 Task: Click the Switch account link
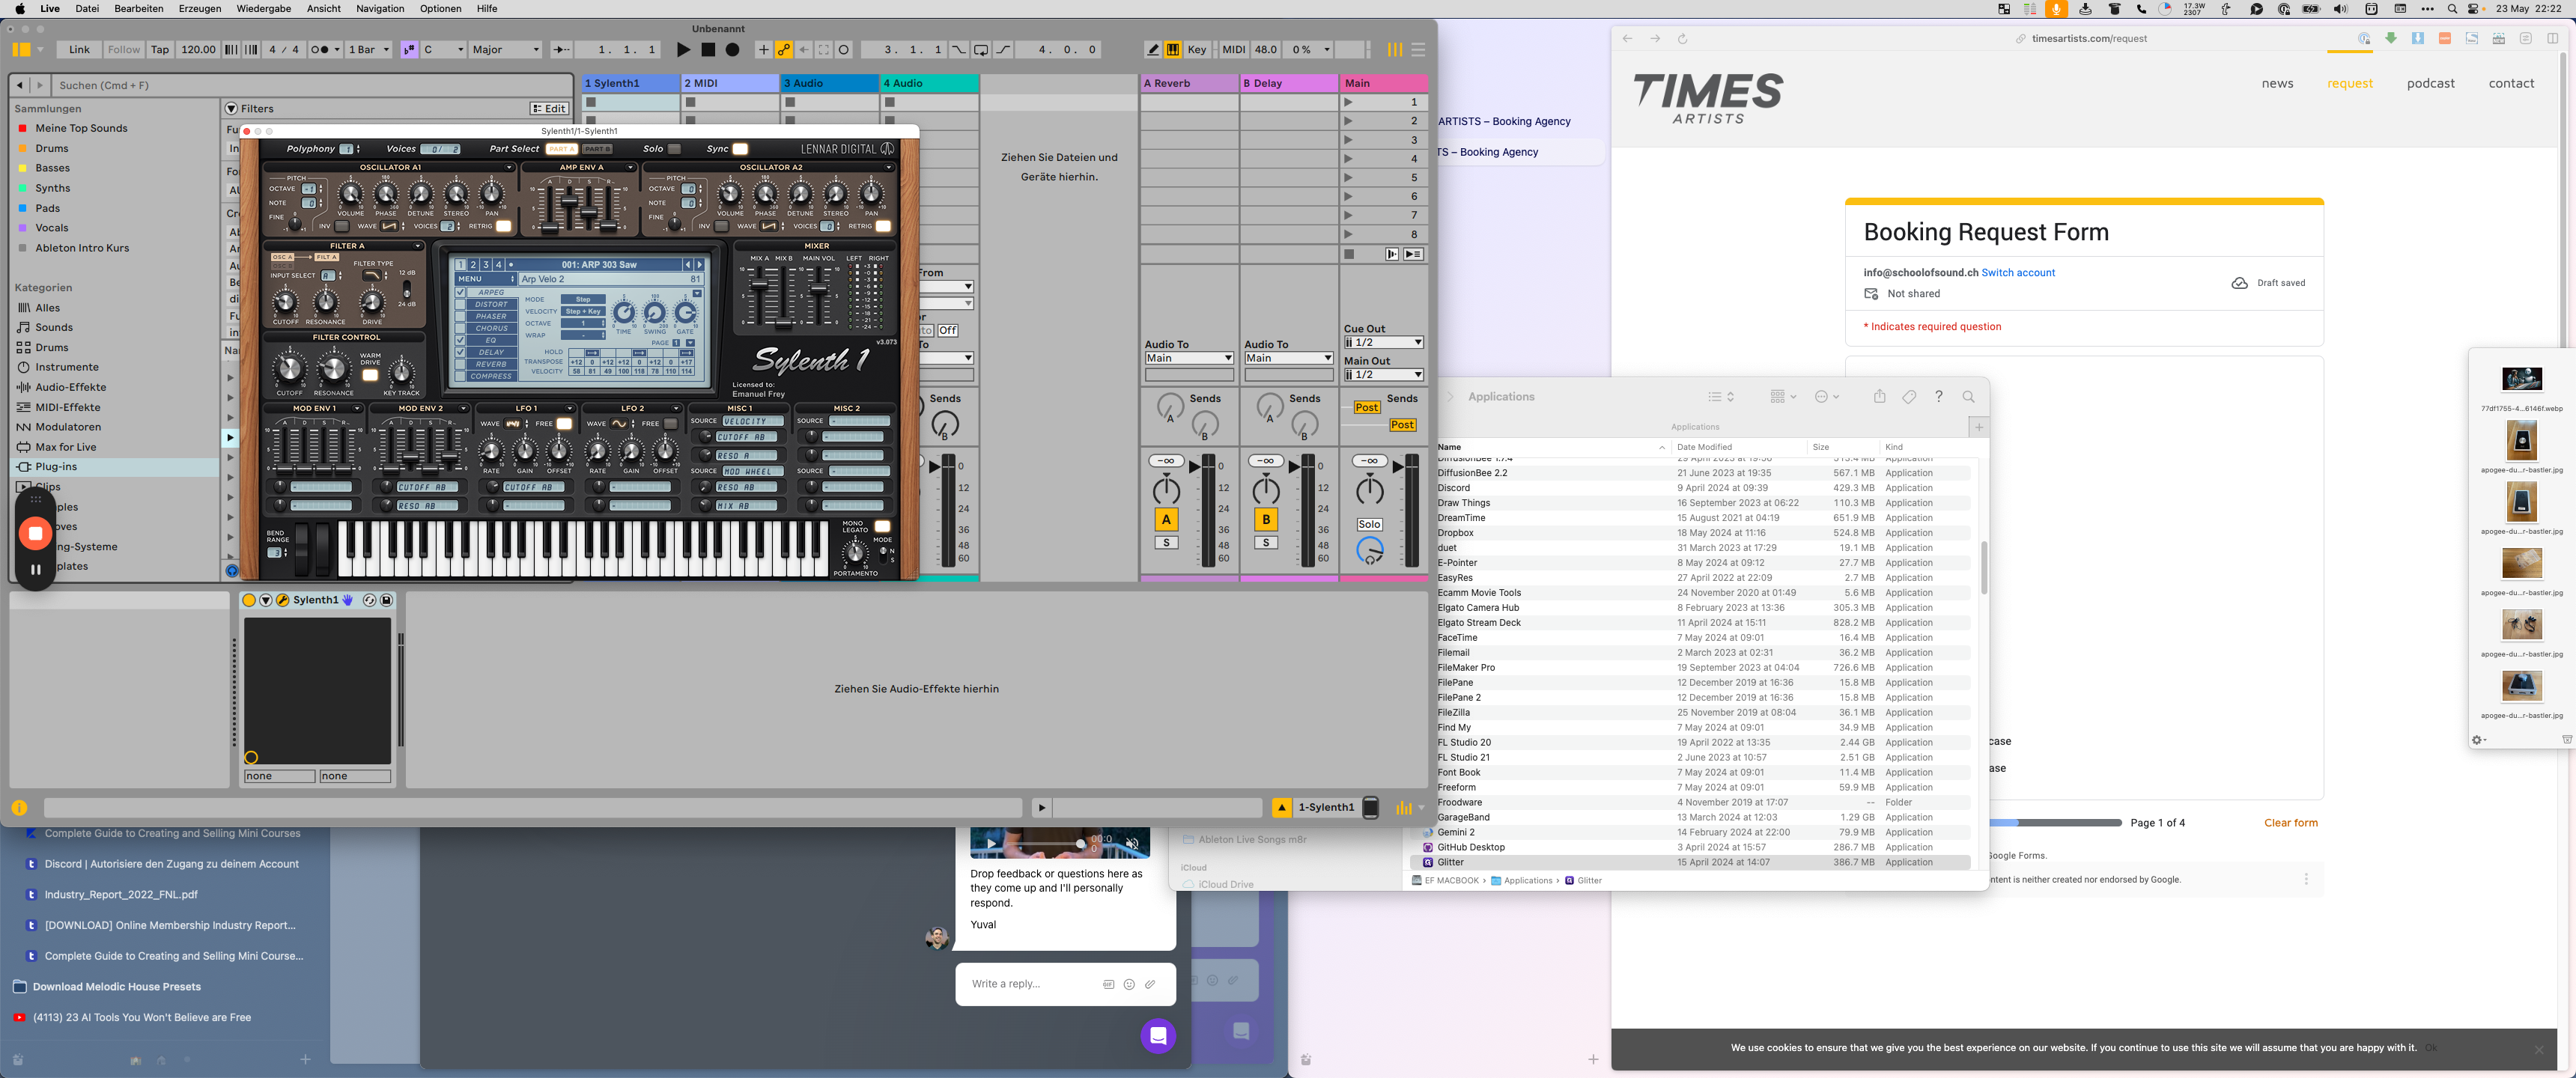(2018, 272)
